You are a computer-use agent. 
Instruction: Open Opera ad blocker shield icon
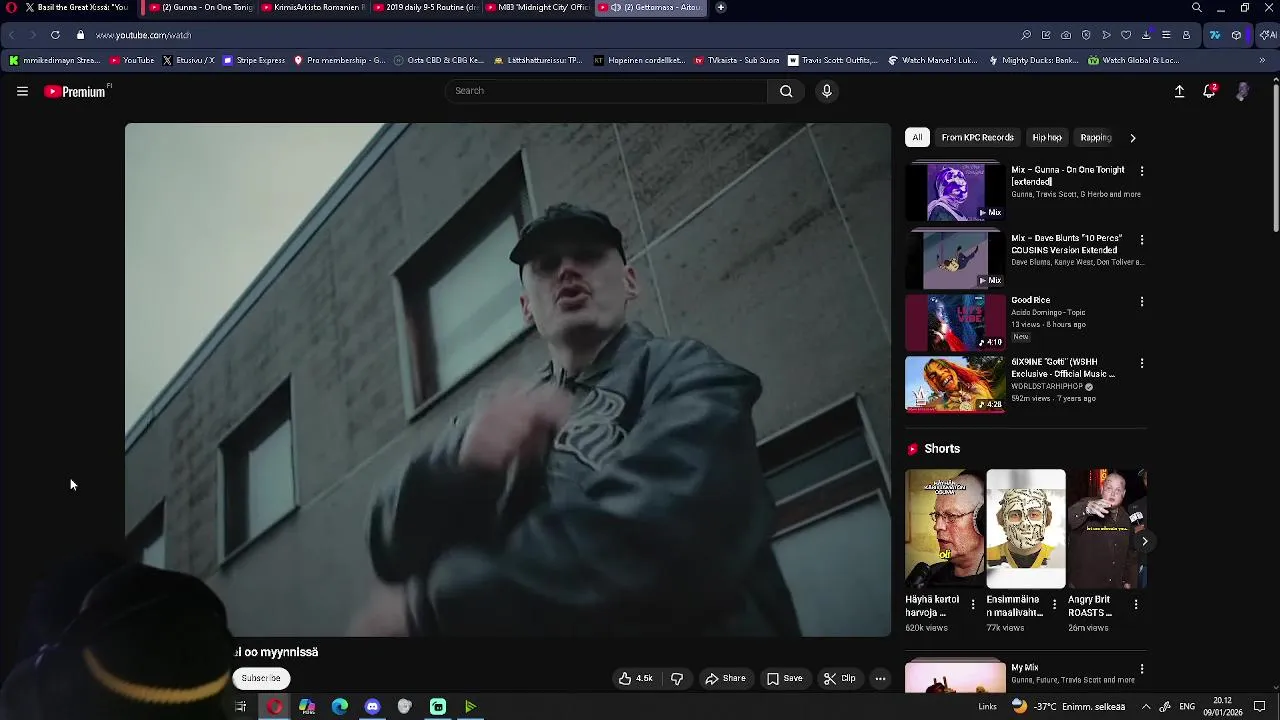coord(1086,35)
